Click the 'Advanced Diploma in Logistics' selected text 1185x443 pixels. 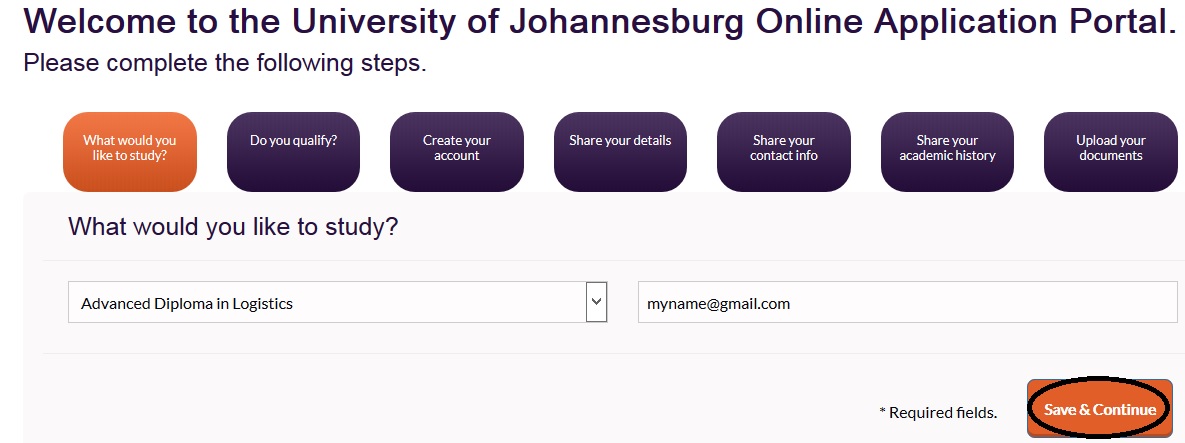[x=187, y=303]
